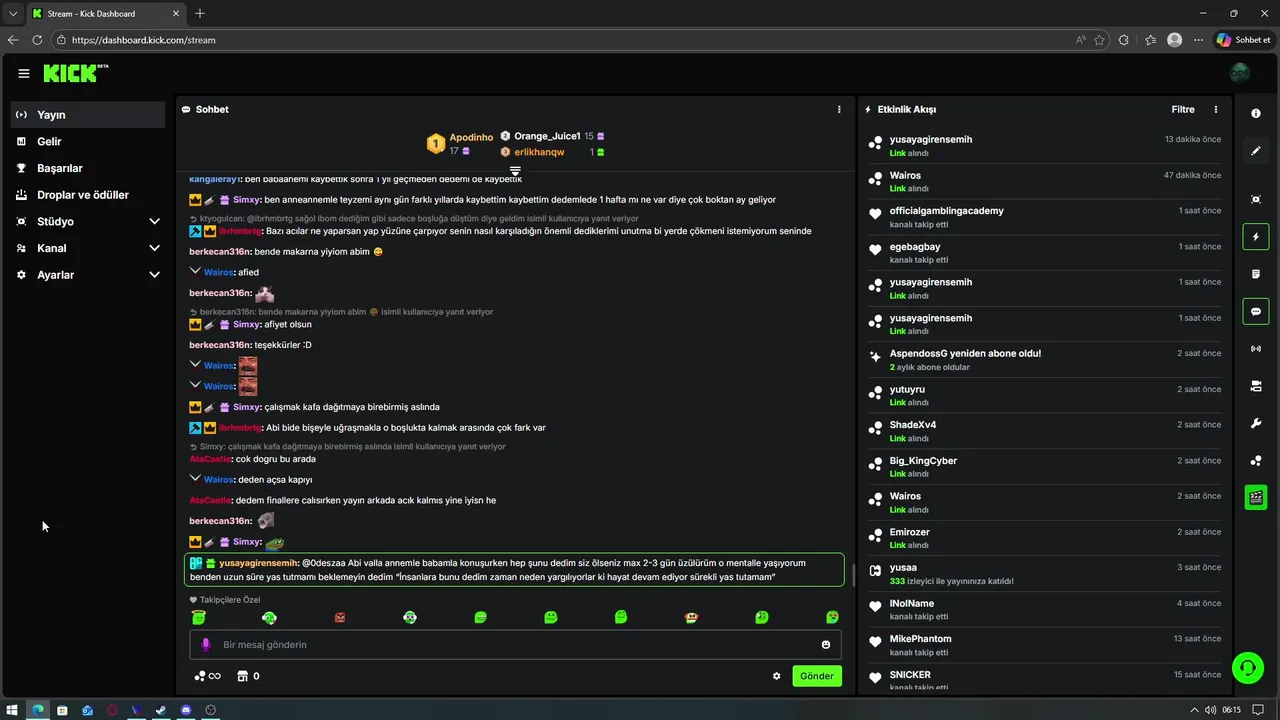
Task: Expand Kanal menu section
Action: [x=154, y=248]
